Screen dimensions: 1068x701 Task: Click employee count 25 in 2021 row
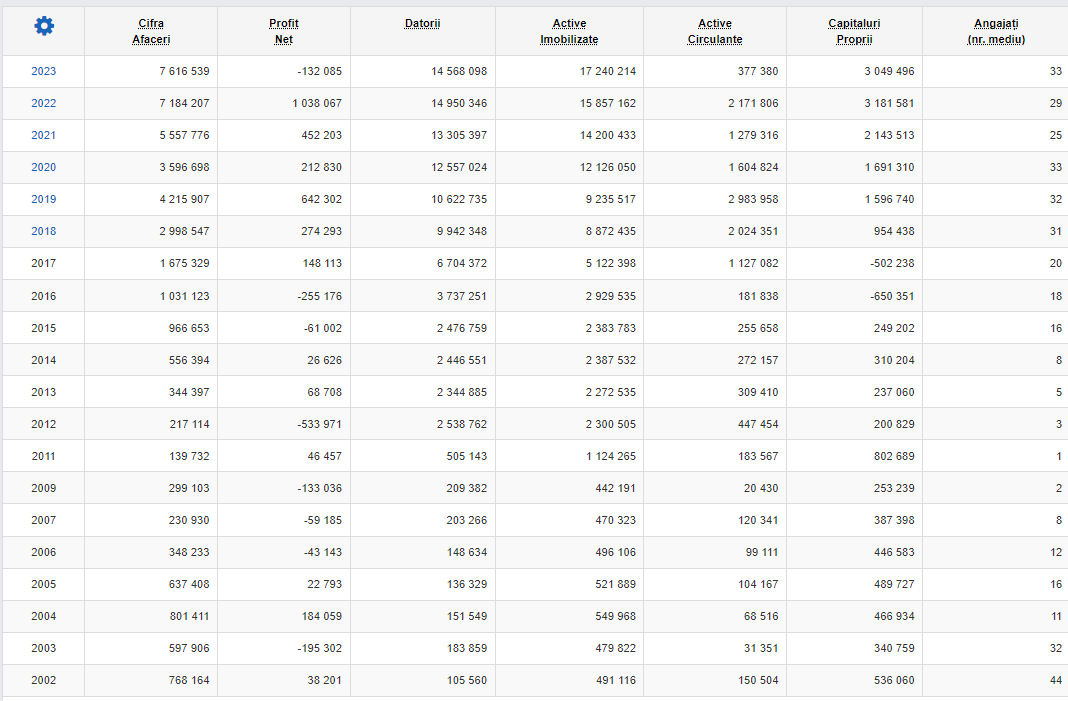[x=1056, y=135]
